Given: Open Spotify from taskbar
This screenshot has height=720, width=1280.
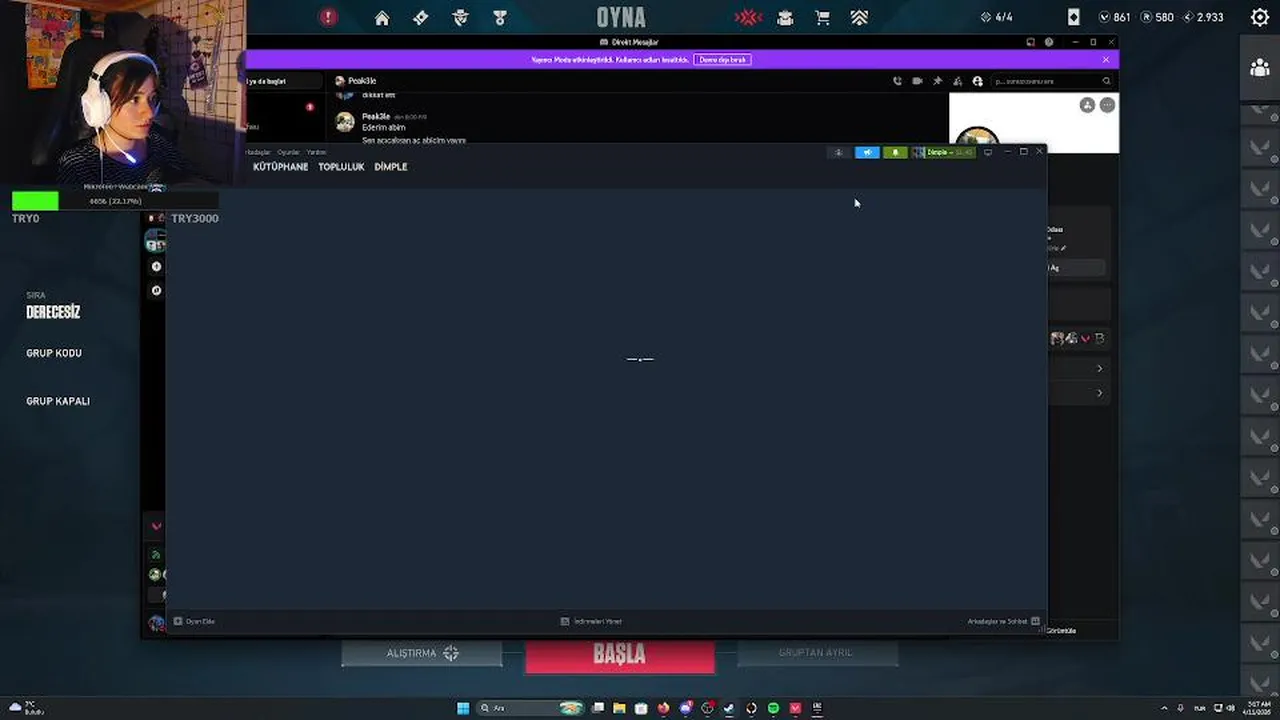Looking at the screenshot, I should tap(773, 708).
